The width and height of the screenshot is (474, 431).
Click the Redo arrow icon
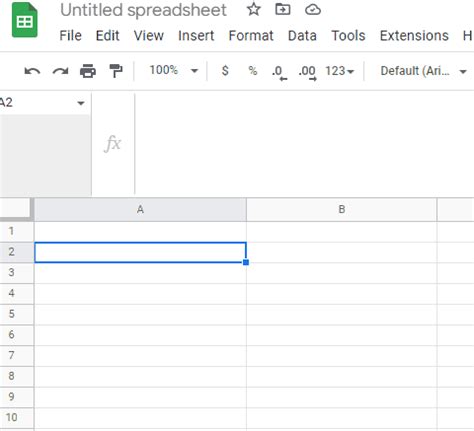(60, 71)
